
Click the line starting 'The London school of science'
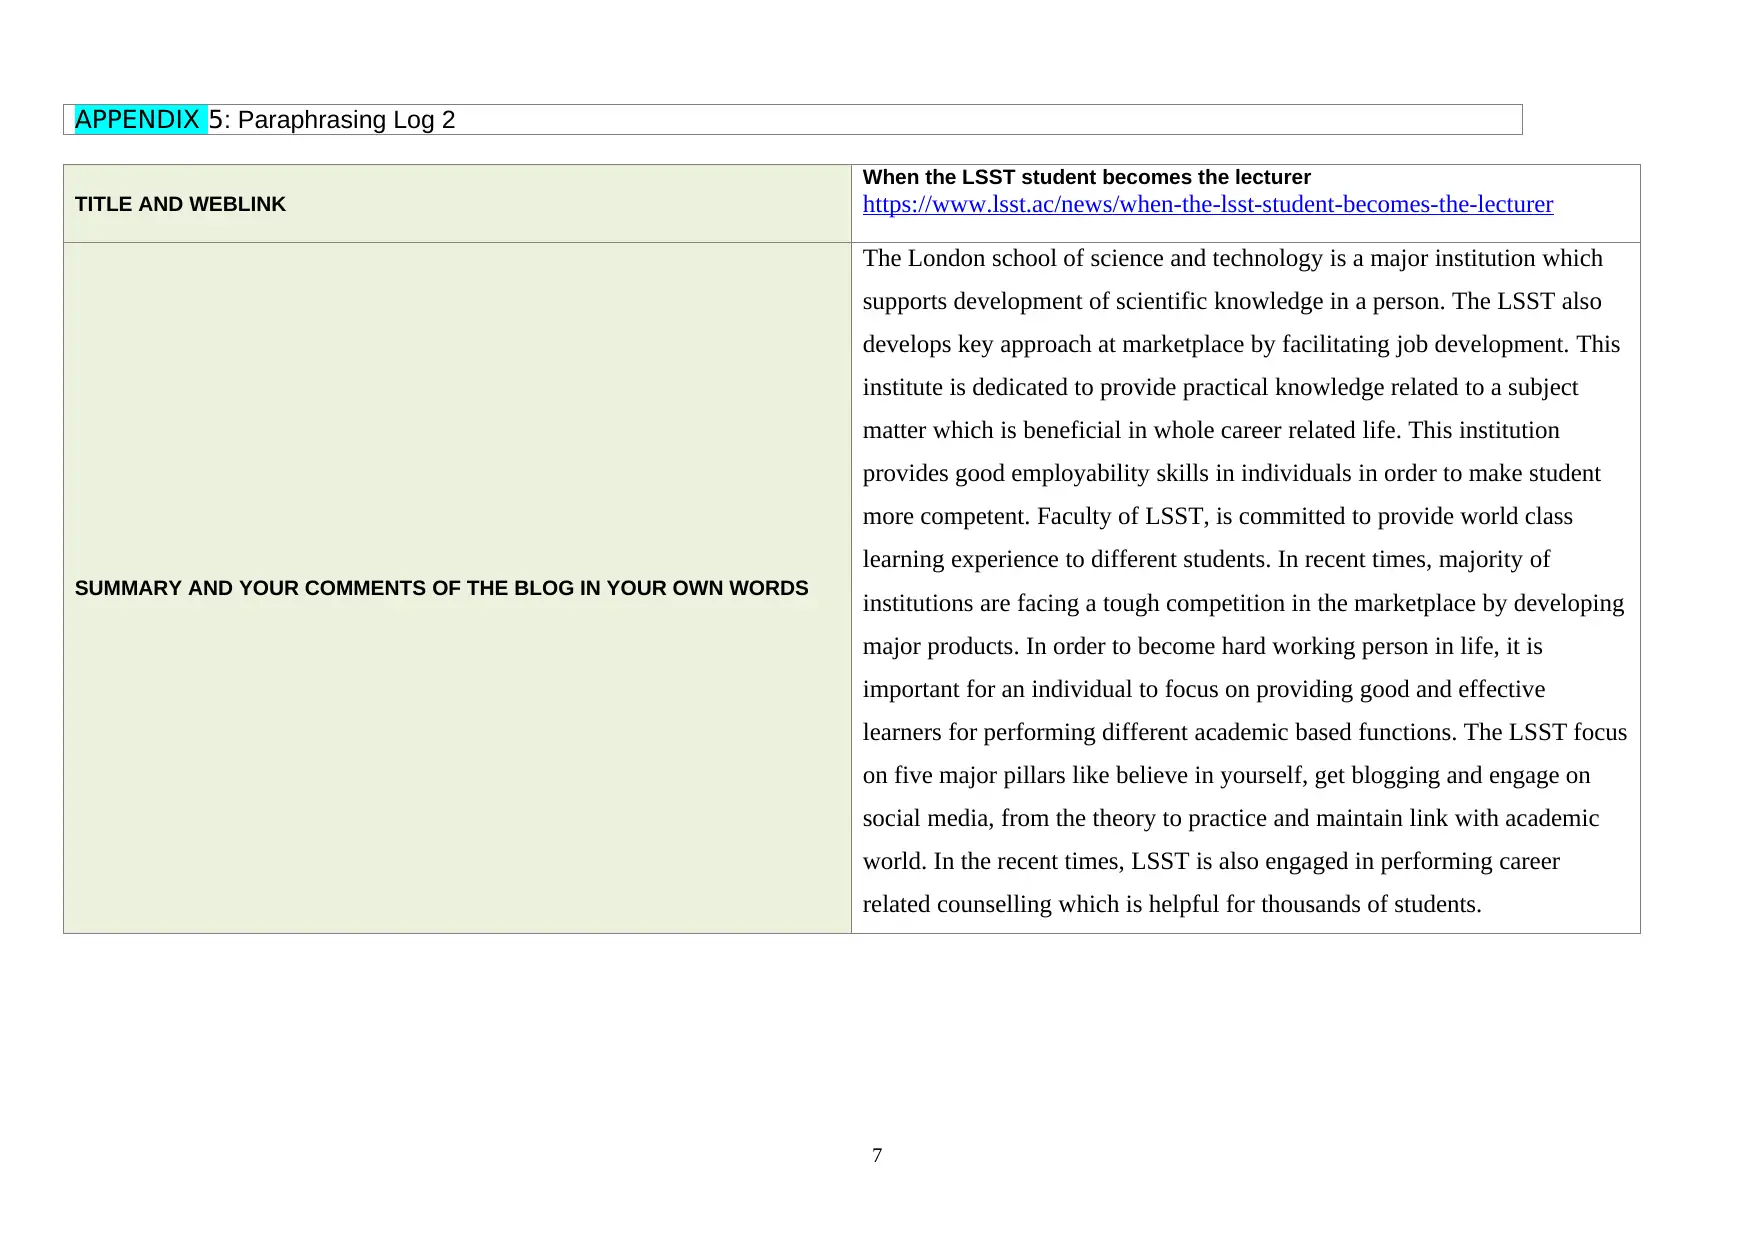(x=1232, y=259)
